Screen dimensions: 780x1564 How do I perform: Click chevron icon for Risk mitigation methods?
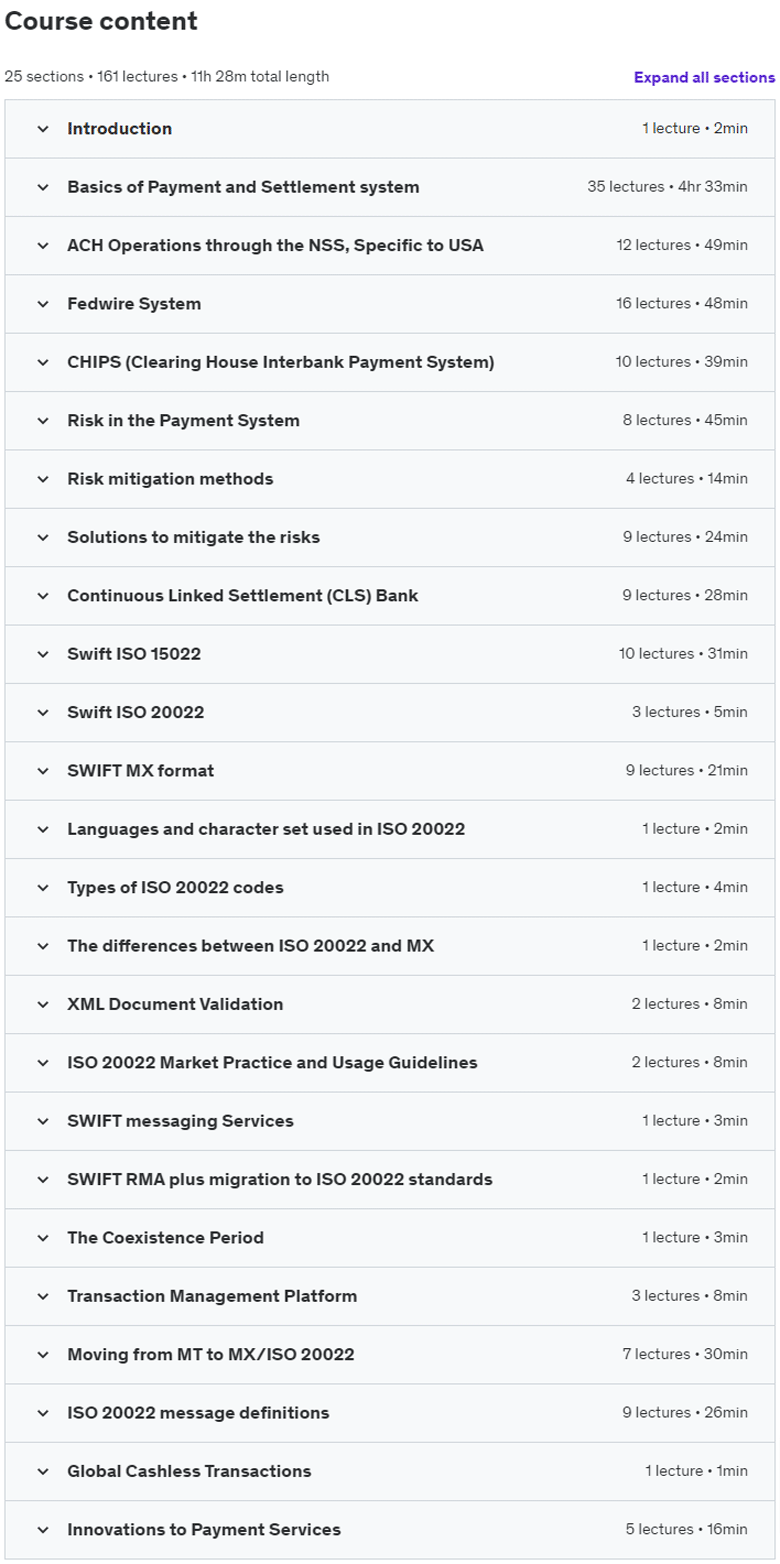click(x=43, y=479)
